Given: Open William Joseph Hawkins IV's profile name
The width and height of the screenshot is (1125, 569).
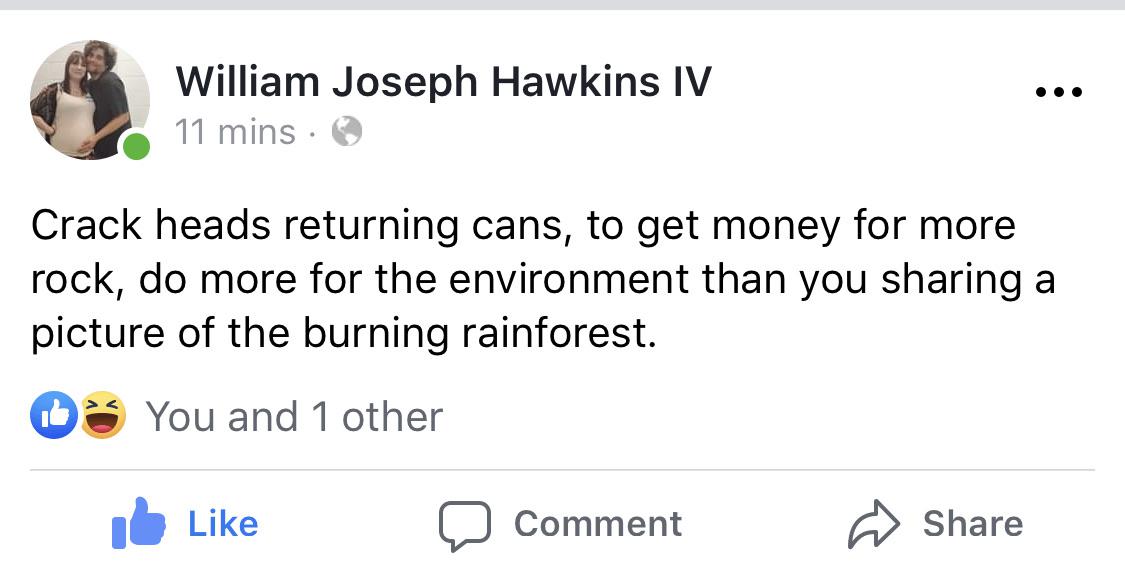Looking at the screenshot, I should [x=443, y=81].
